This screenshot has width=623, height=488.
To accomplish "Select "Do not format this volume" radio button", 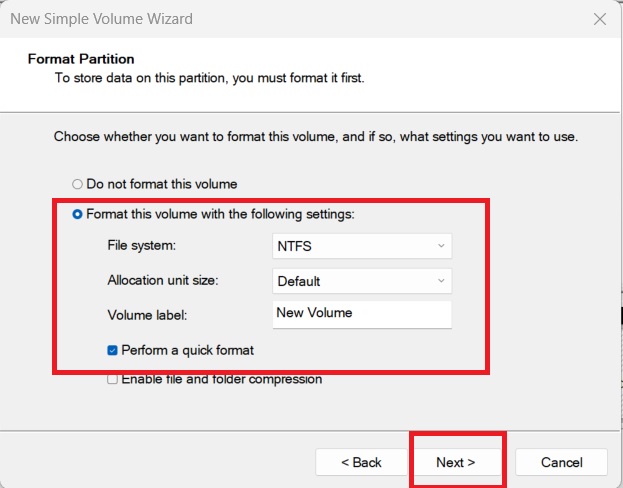I will pos(78,184).
